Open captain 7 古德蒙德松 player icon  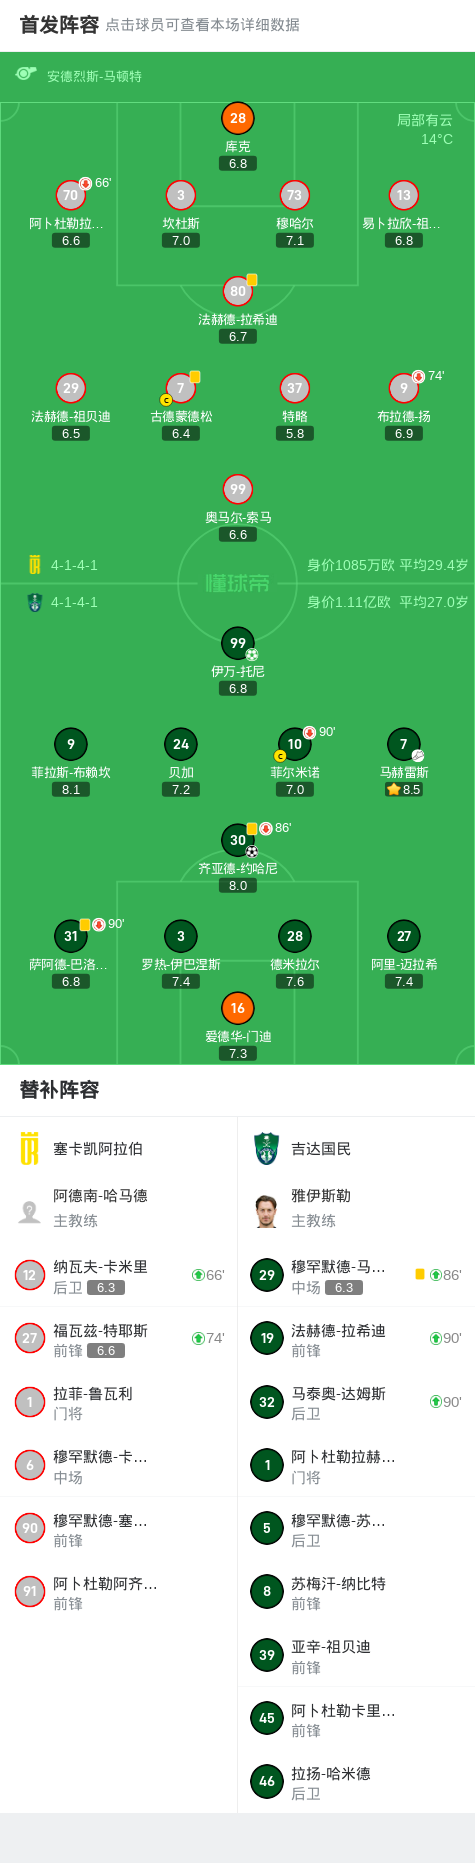181,388
